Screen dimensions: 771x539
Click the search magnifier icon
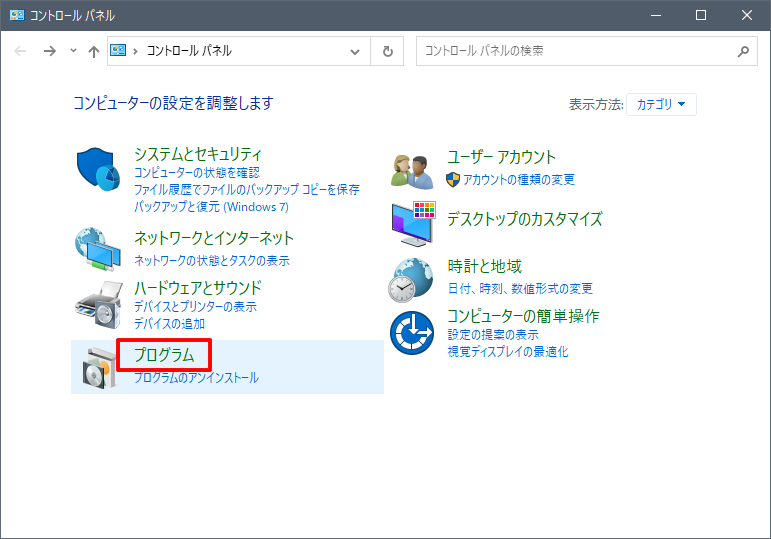pos(743,51)
